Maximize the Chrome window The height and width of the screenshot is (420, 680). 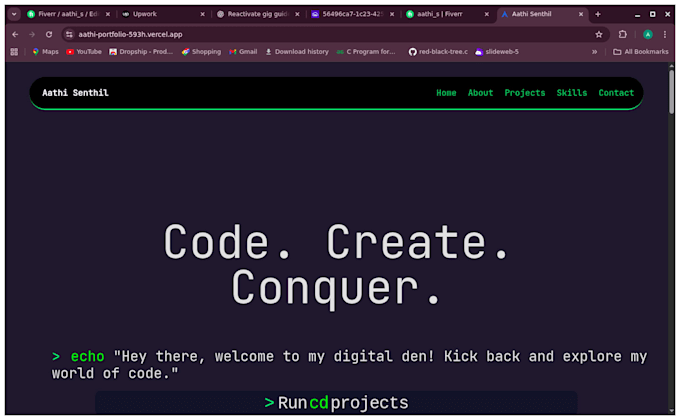[x=652, y=14]
